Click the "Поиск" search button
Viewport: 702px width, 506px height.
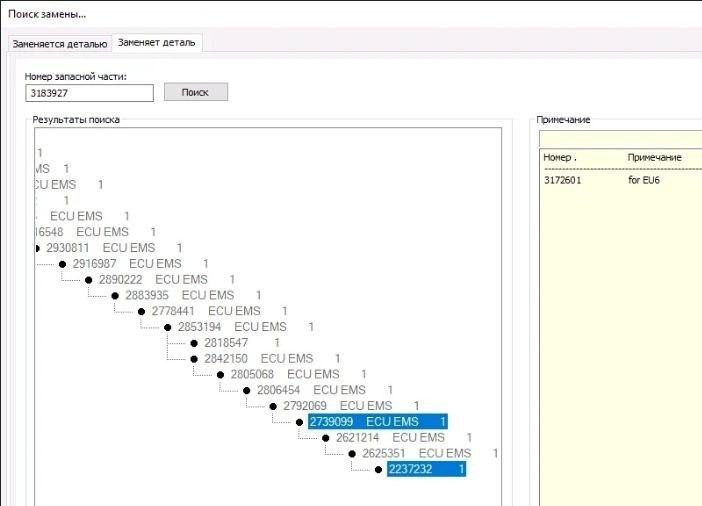pyautogui.click(x=196, y=92)
